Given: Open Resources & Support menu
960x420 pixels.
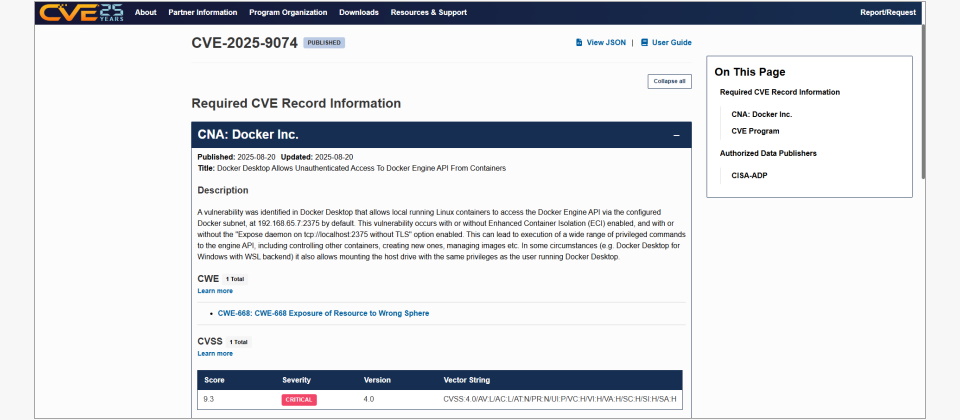Looking at the screenshot, I should click(x=428, y=13).
